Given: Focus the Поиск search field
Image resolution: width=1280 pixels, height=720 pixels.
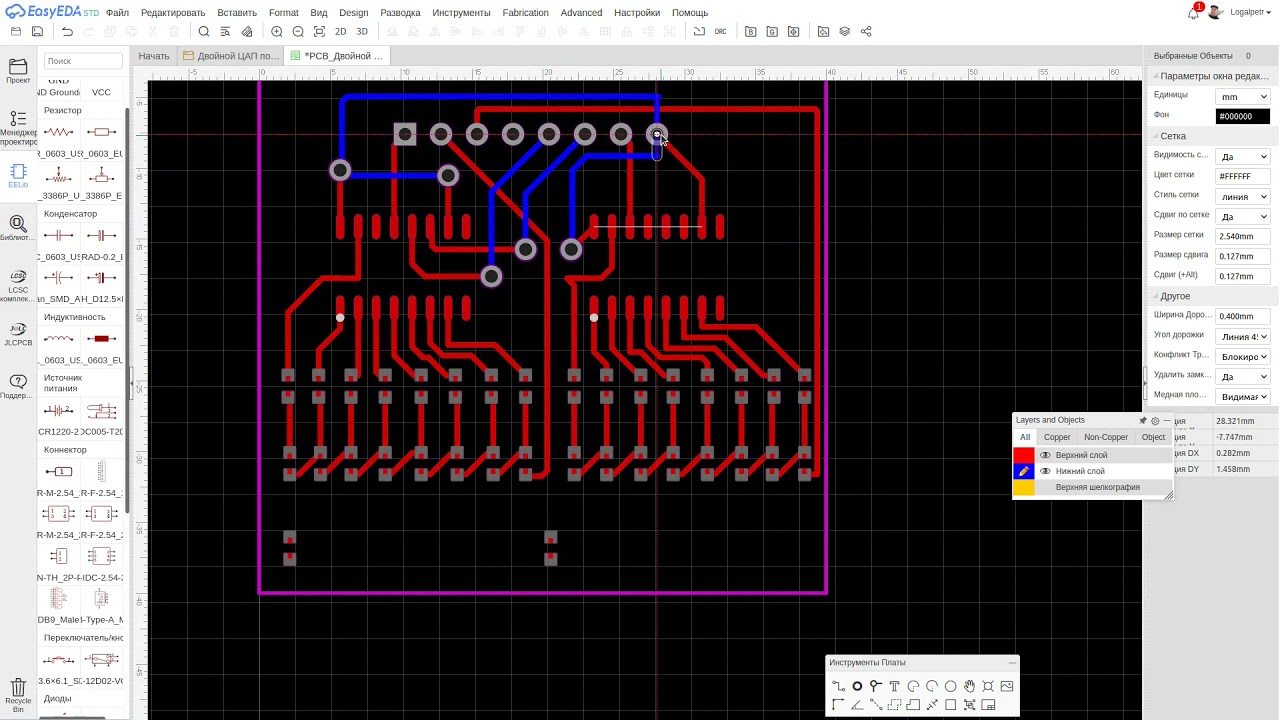Looking at the screenshot, I should click(x=84, y=61).
